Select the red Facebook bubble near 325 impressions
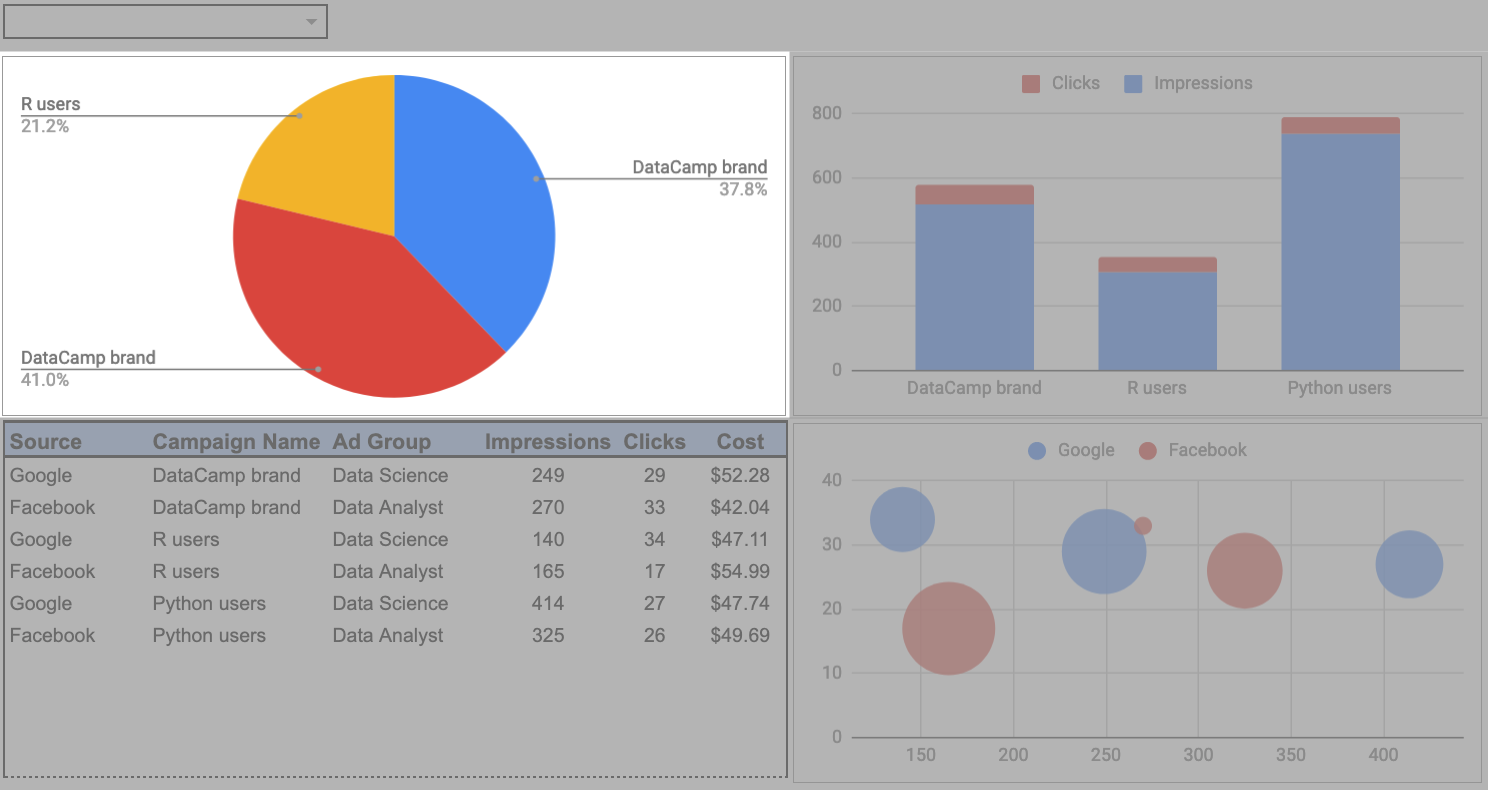This screenshot has height=790, width=1488. (x=1244, y=570)
